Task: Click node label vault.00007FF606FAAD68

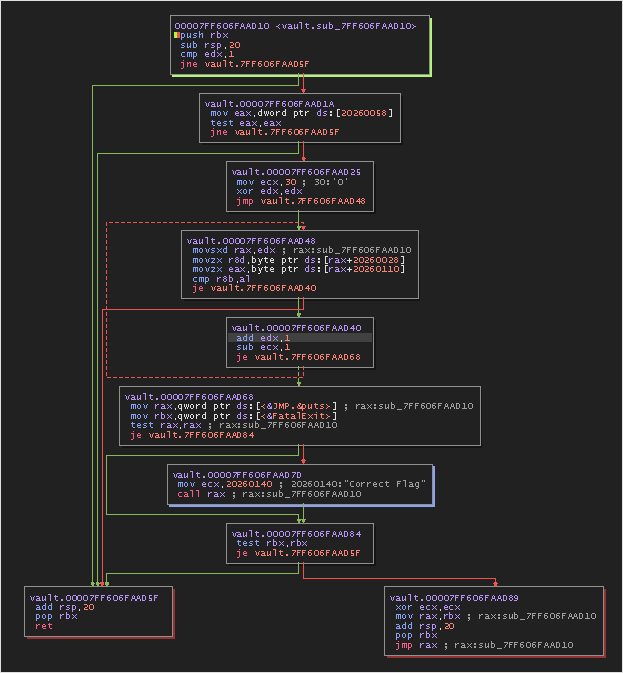Action: [189, 397]
